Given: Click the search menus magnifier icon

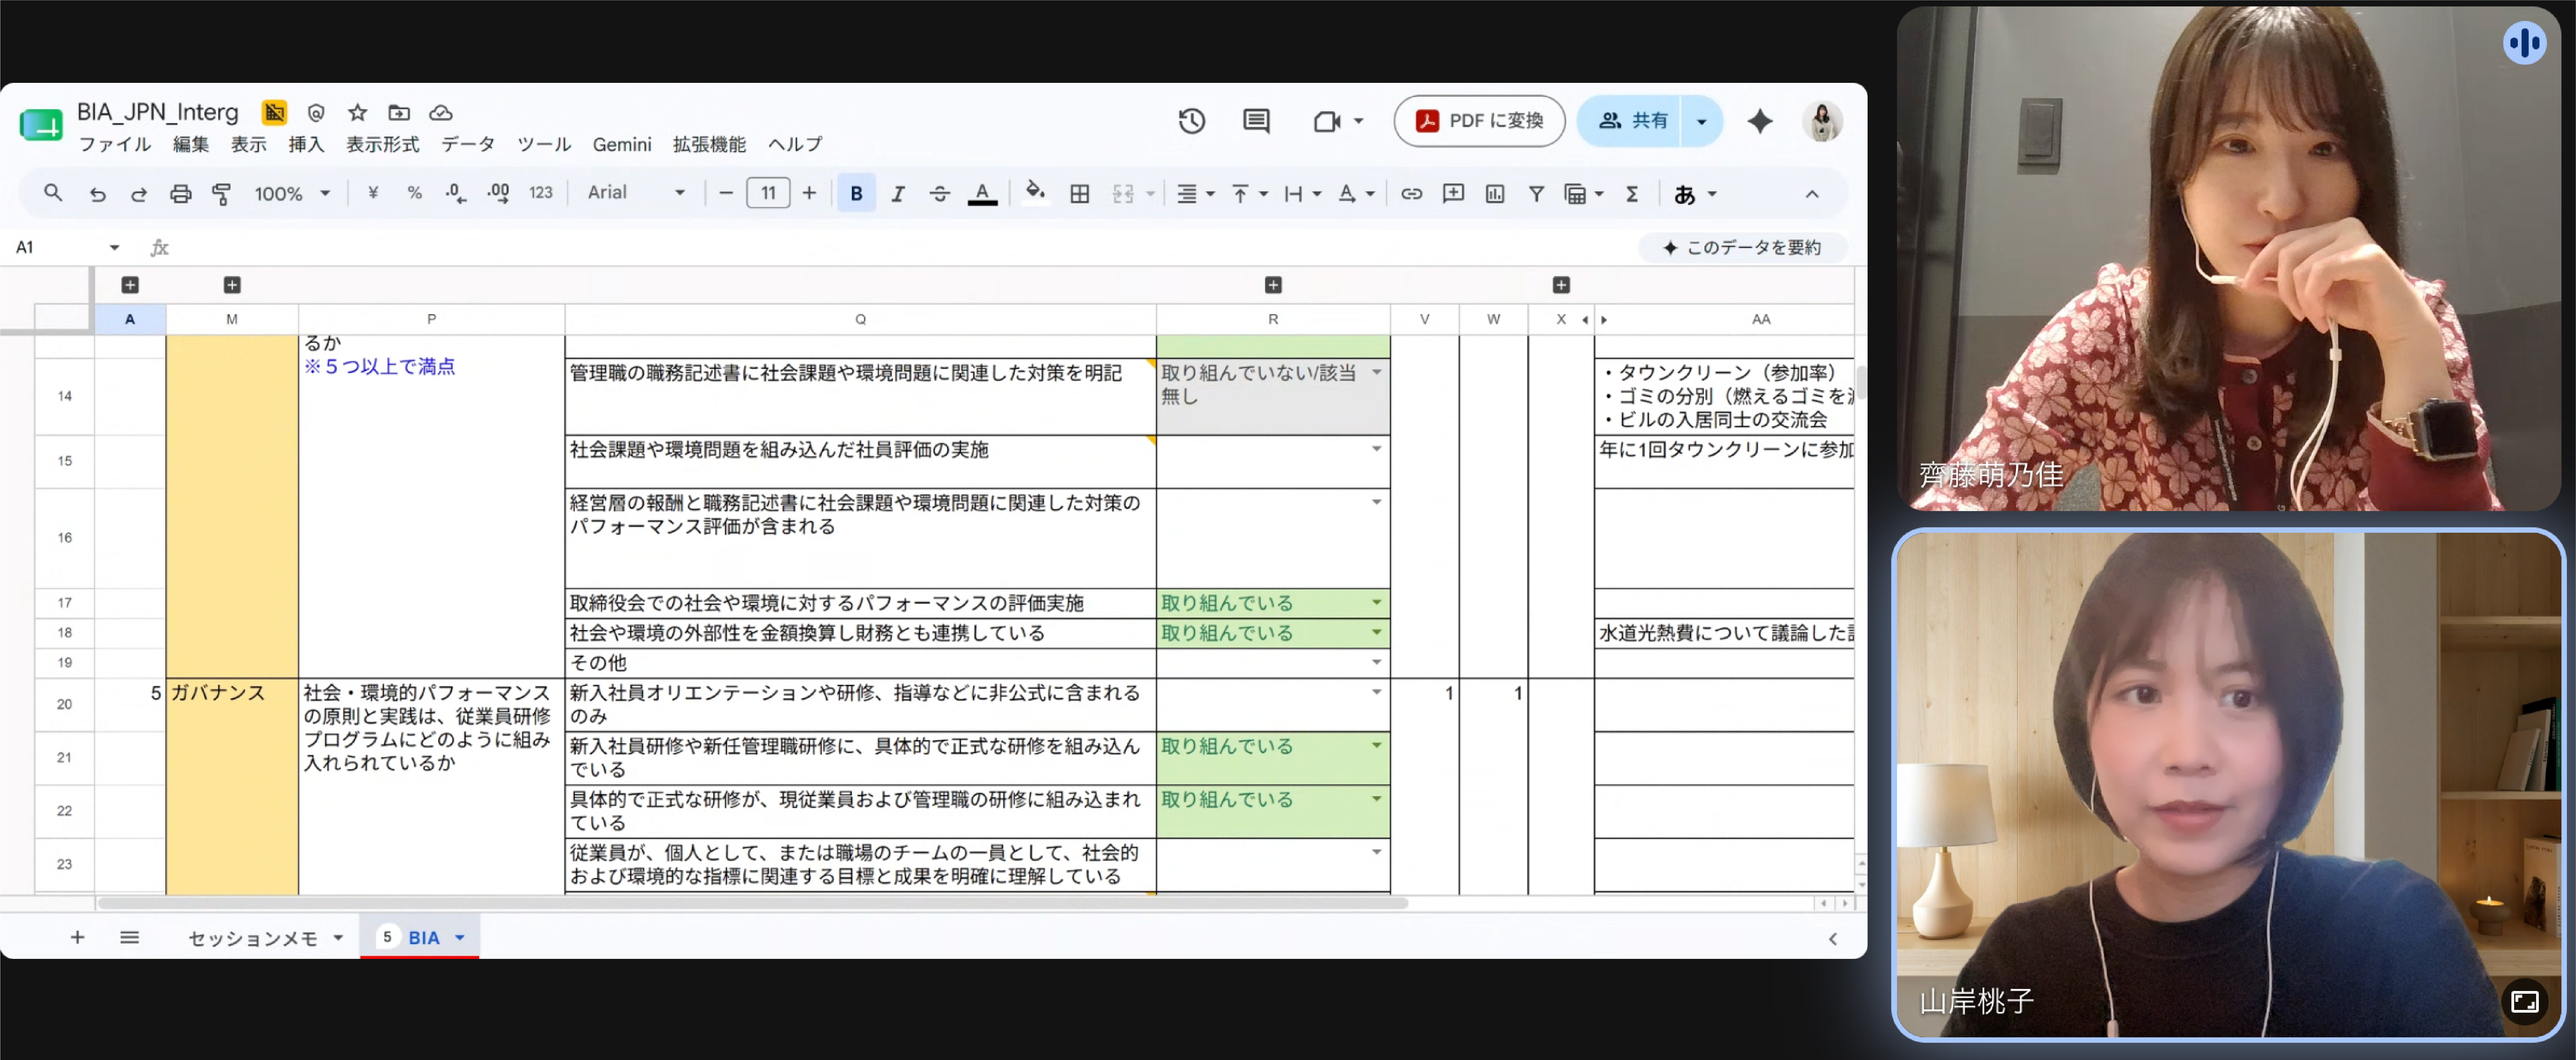Looking at the screenshot, I should (53, 193).
